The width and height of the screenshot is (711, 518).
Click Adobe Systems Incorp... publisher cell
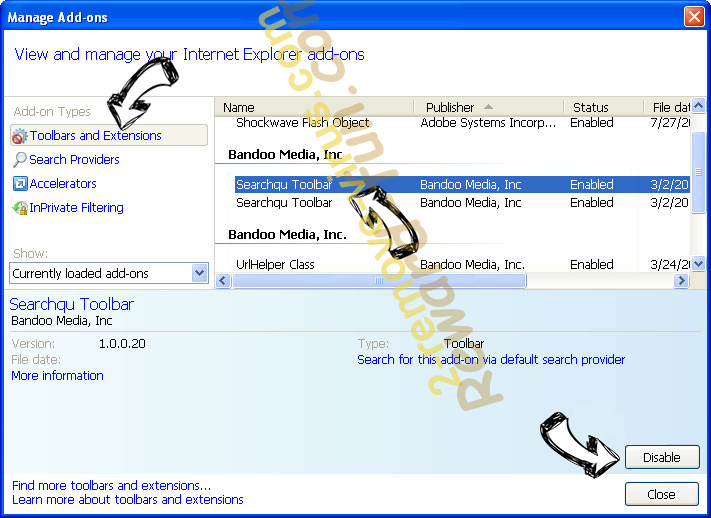[488, 122]
